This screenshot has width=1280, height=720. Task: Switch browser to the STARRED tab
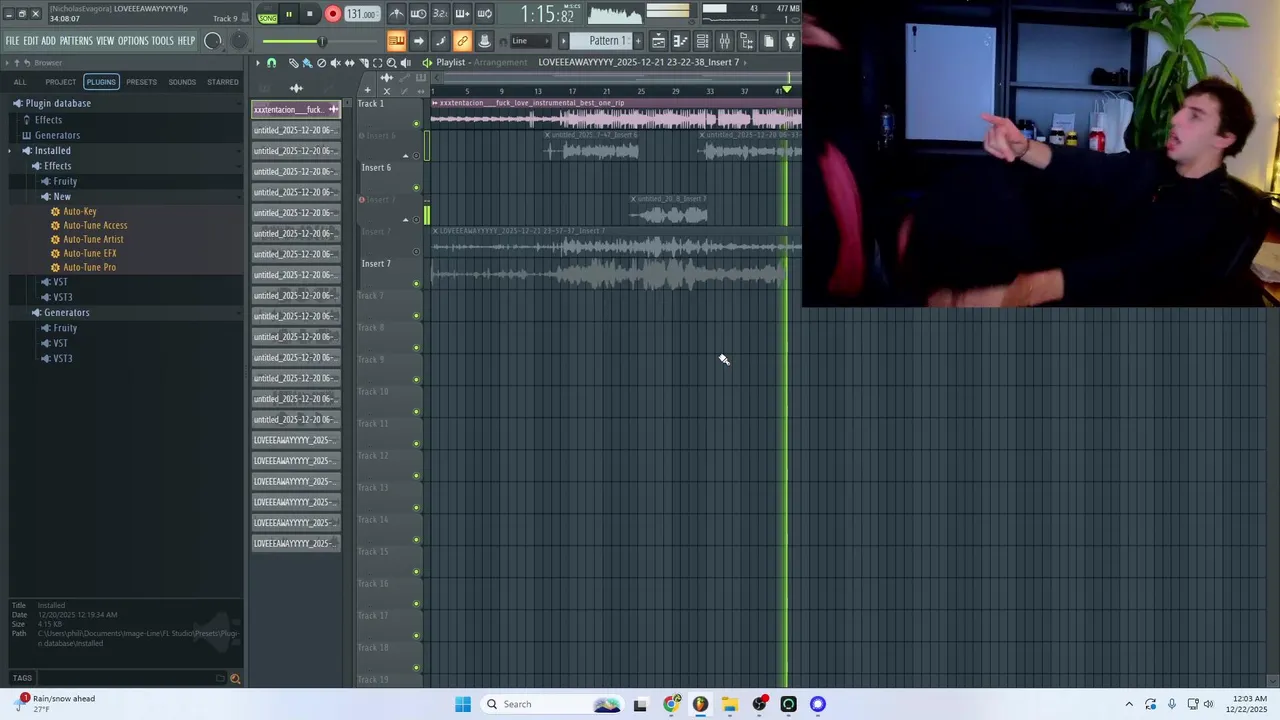click(223, 82)
